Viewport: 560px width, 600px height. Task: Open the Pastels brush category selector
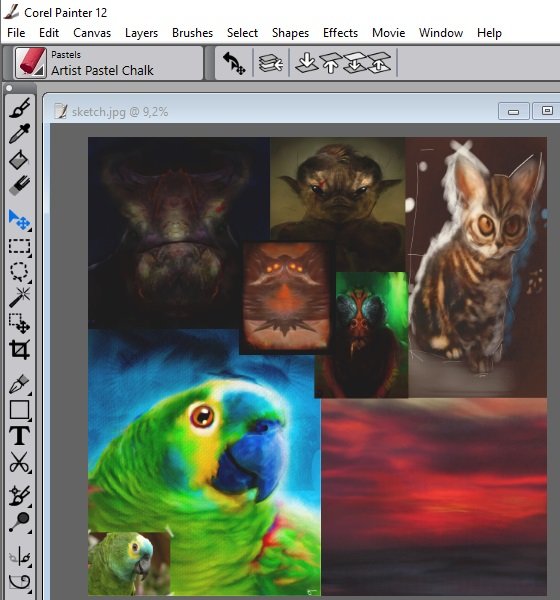(x=30, y=63)
